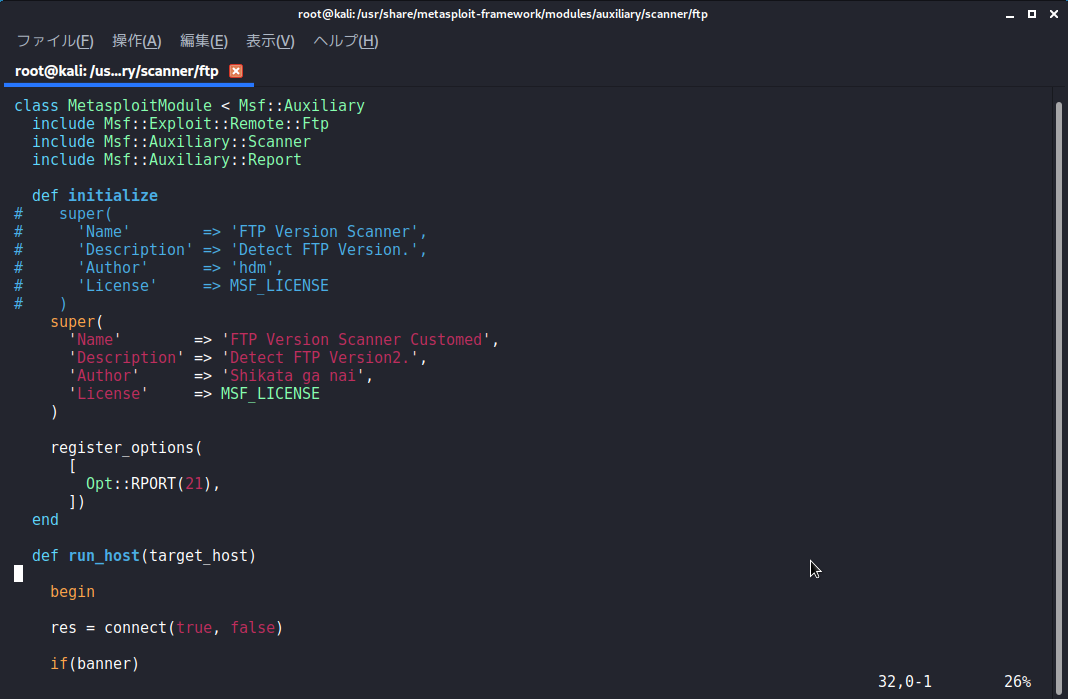The image size is (1068, 699).
Task: Click 'Opt::RPORT(21),' line
Action: 153,484
